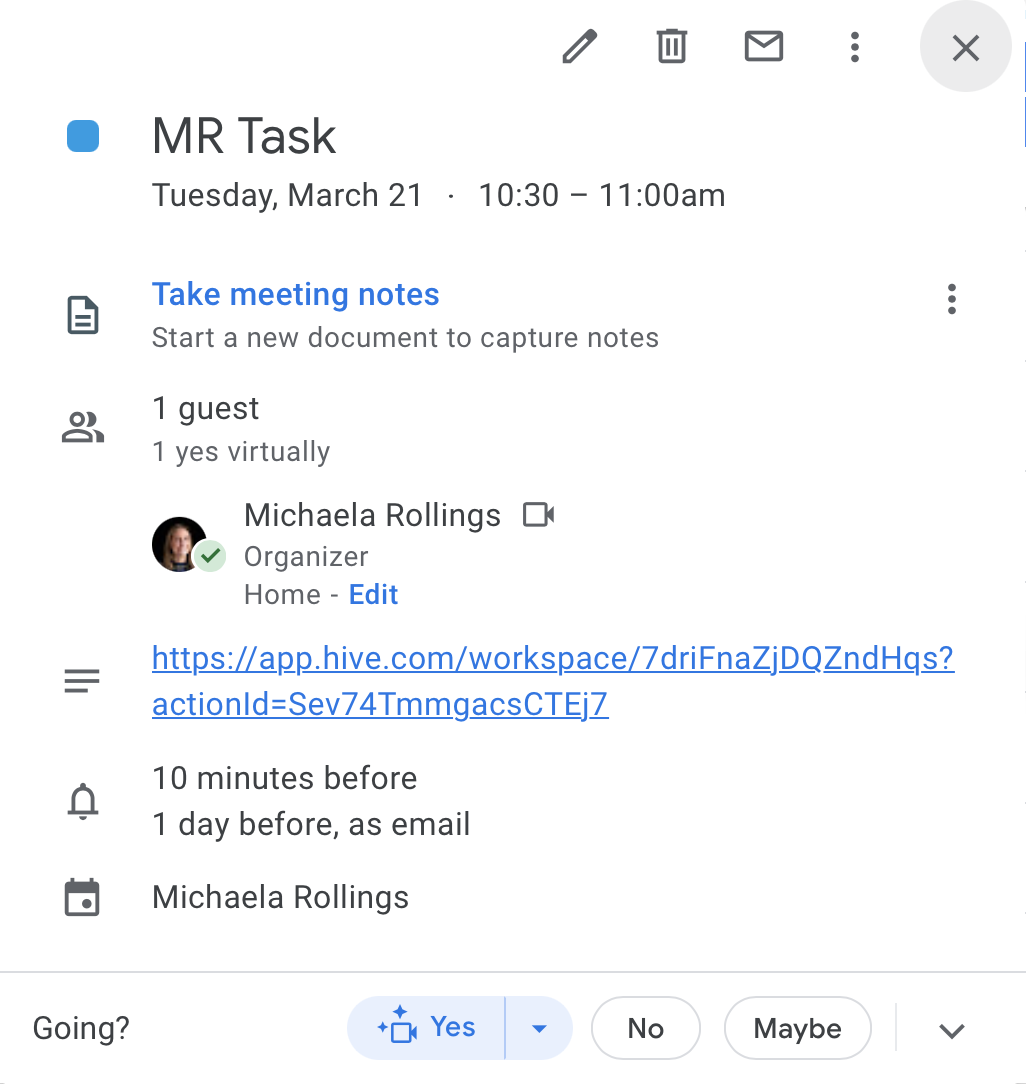Click the document icon beside meeting notes

pos(83,314)
